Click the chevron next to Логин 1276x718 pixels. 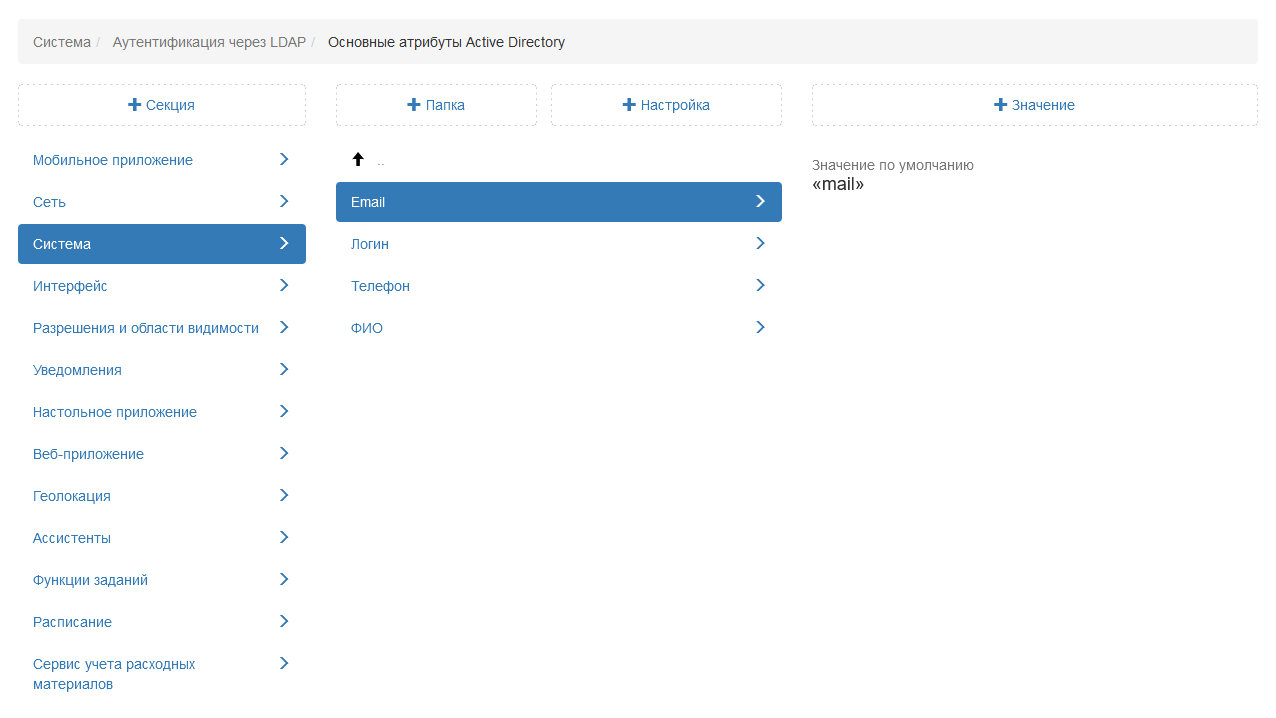760,244
